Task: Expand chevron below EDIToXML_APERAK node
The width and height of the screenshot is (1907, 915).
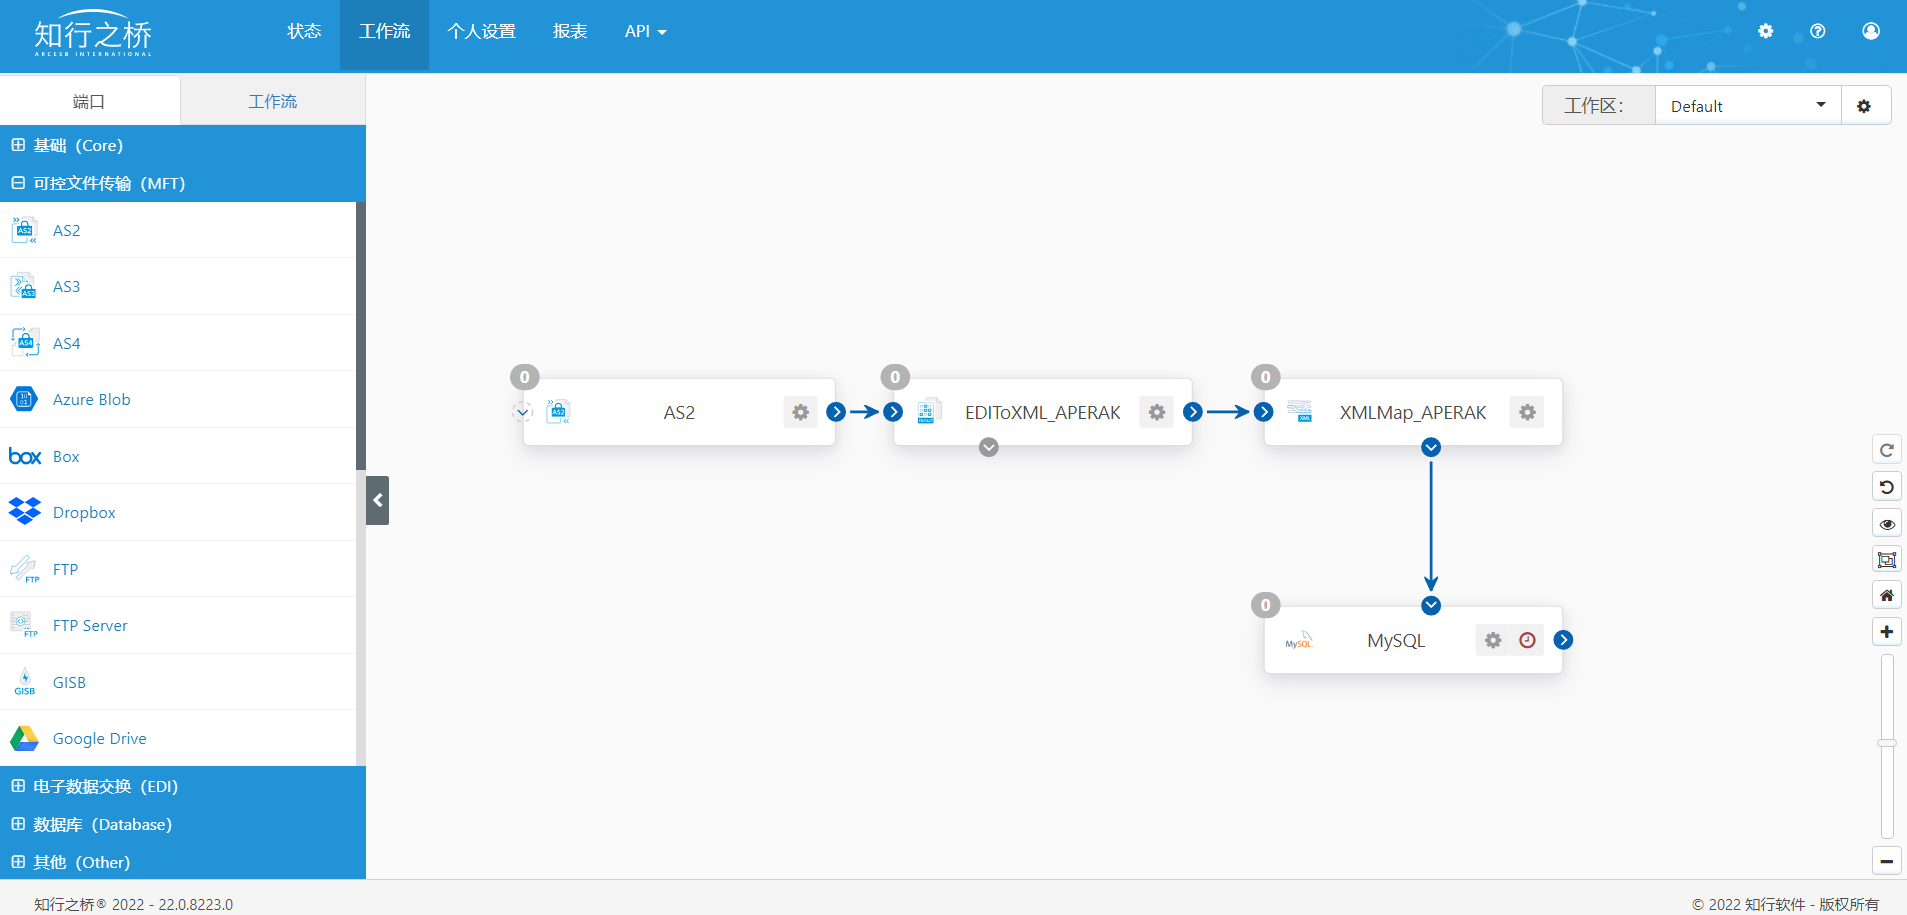Action: 988,447
